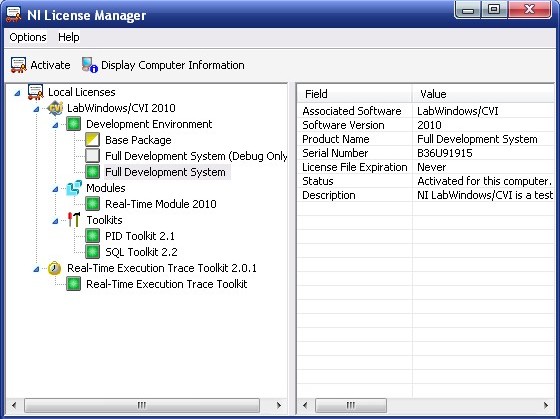Collapse the Toolkits tree branch
The image size is (560, 419).
point(55,221)
